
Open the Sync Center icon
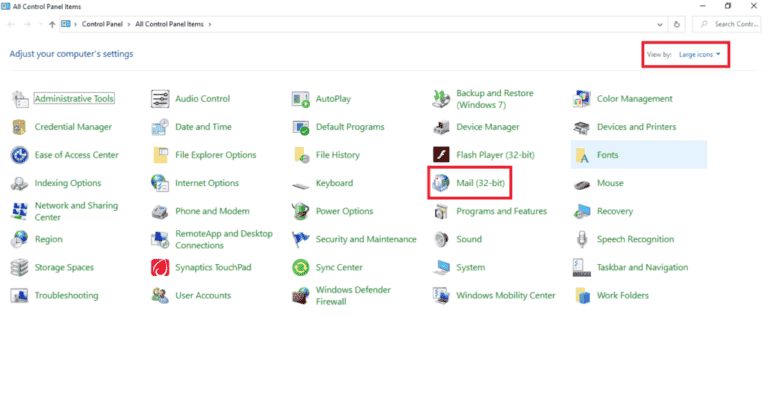[300, 268]
